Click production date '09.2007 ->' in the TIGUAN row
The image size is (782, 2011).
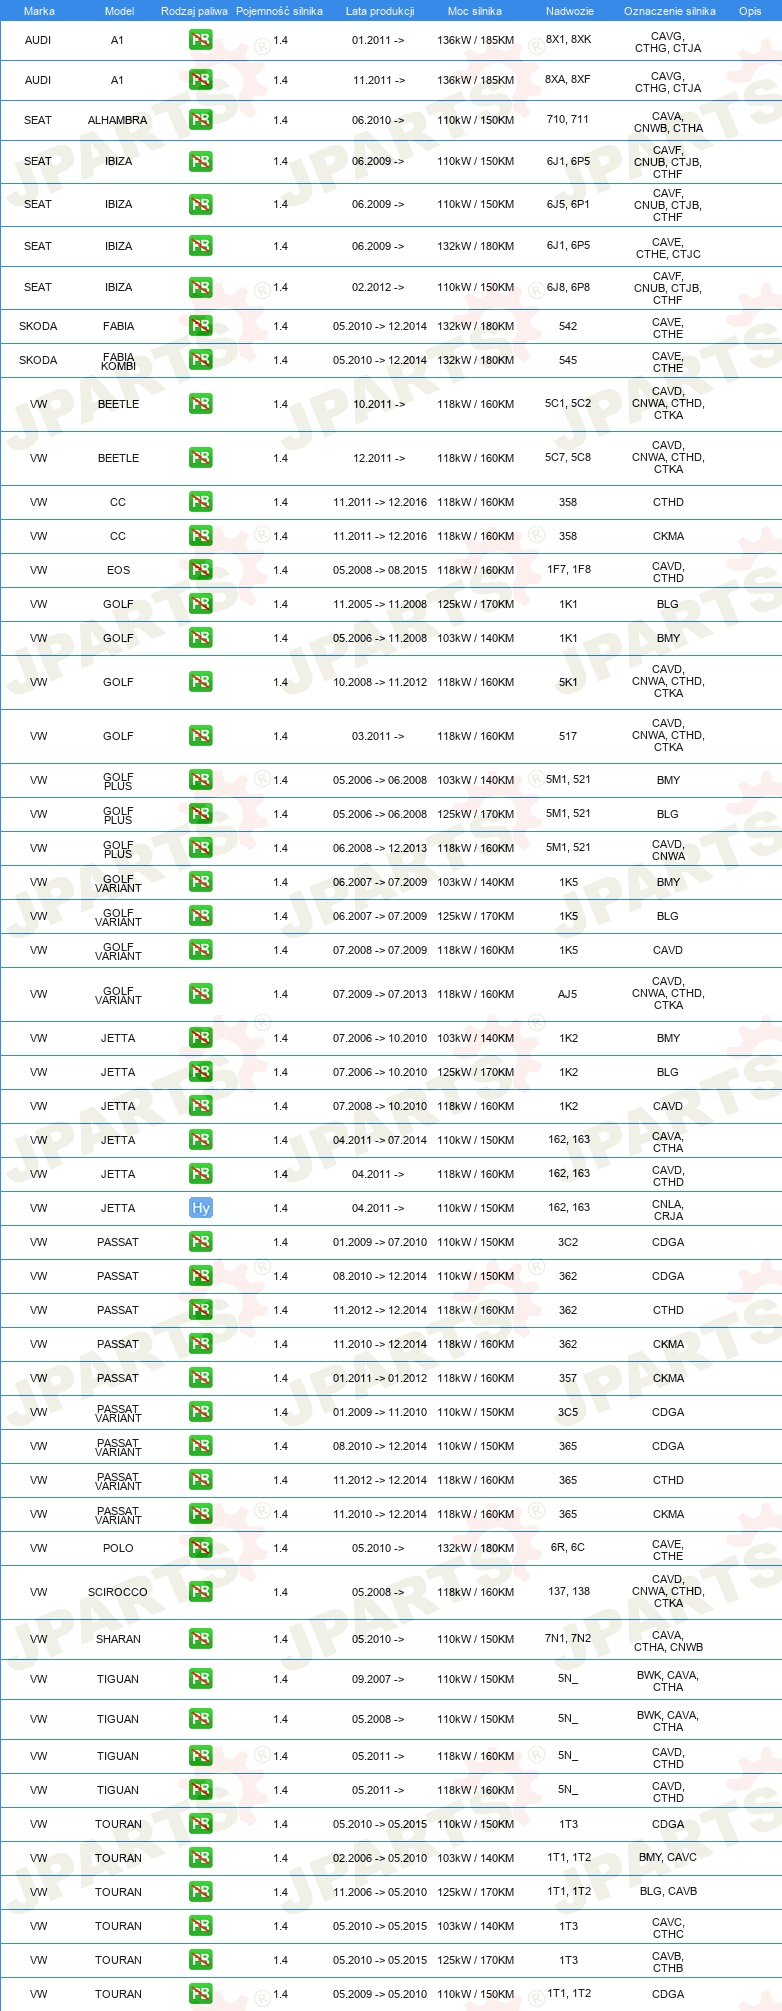click(378, 1679)
